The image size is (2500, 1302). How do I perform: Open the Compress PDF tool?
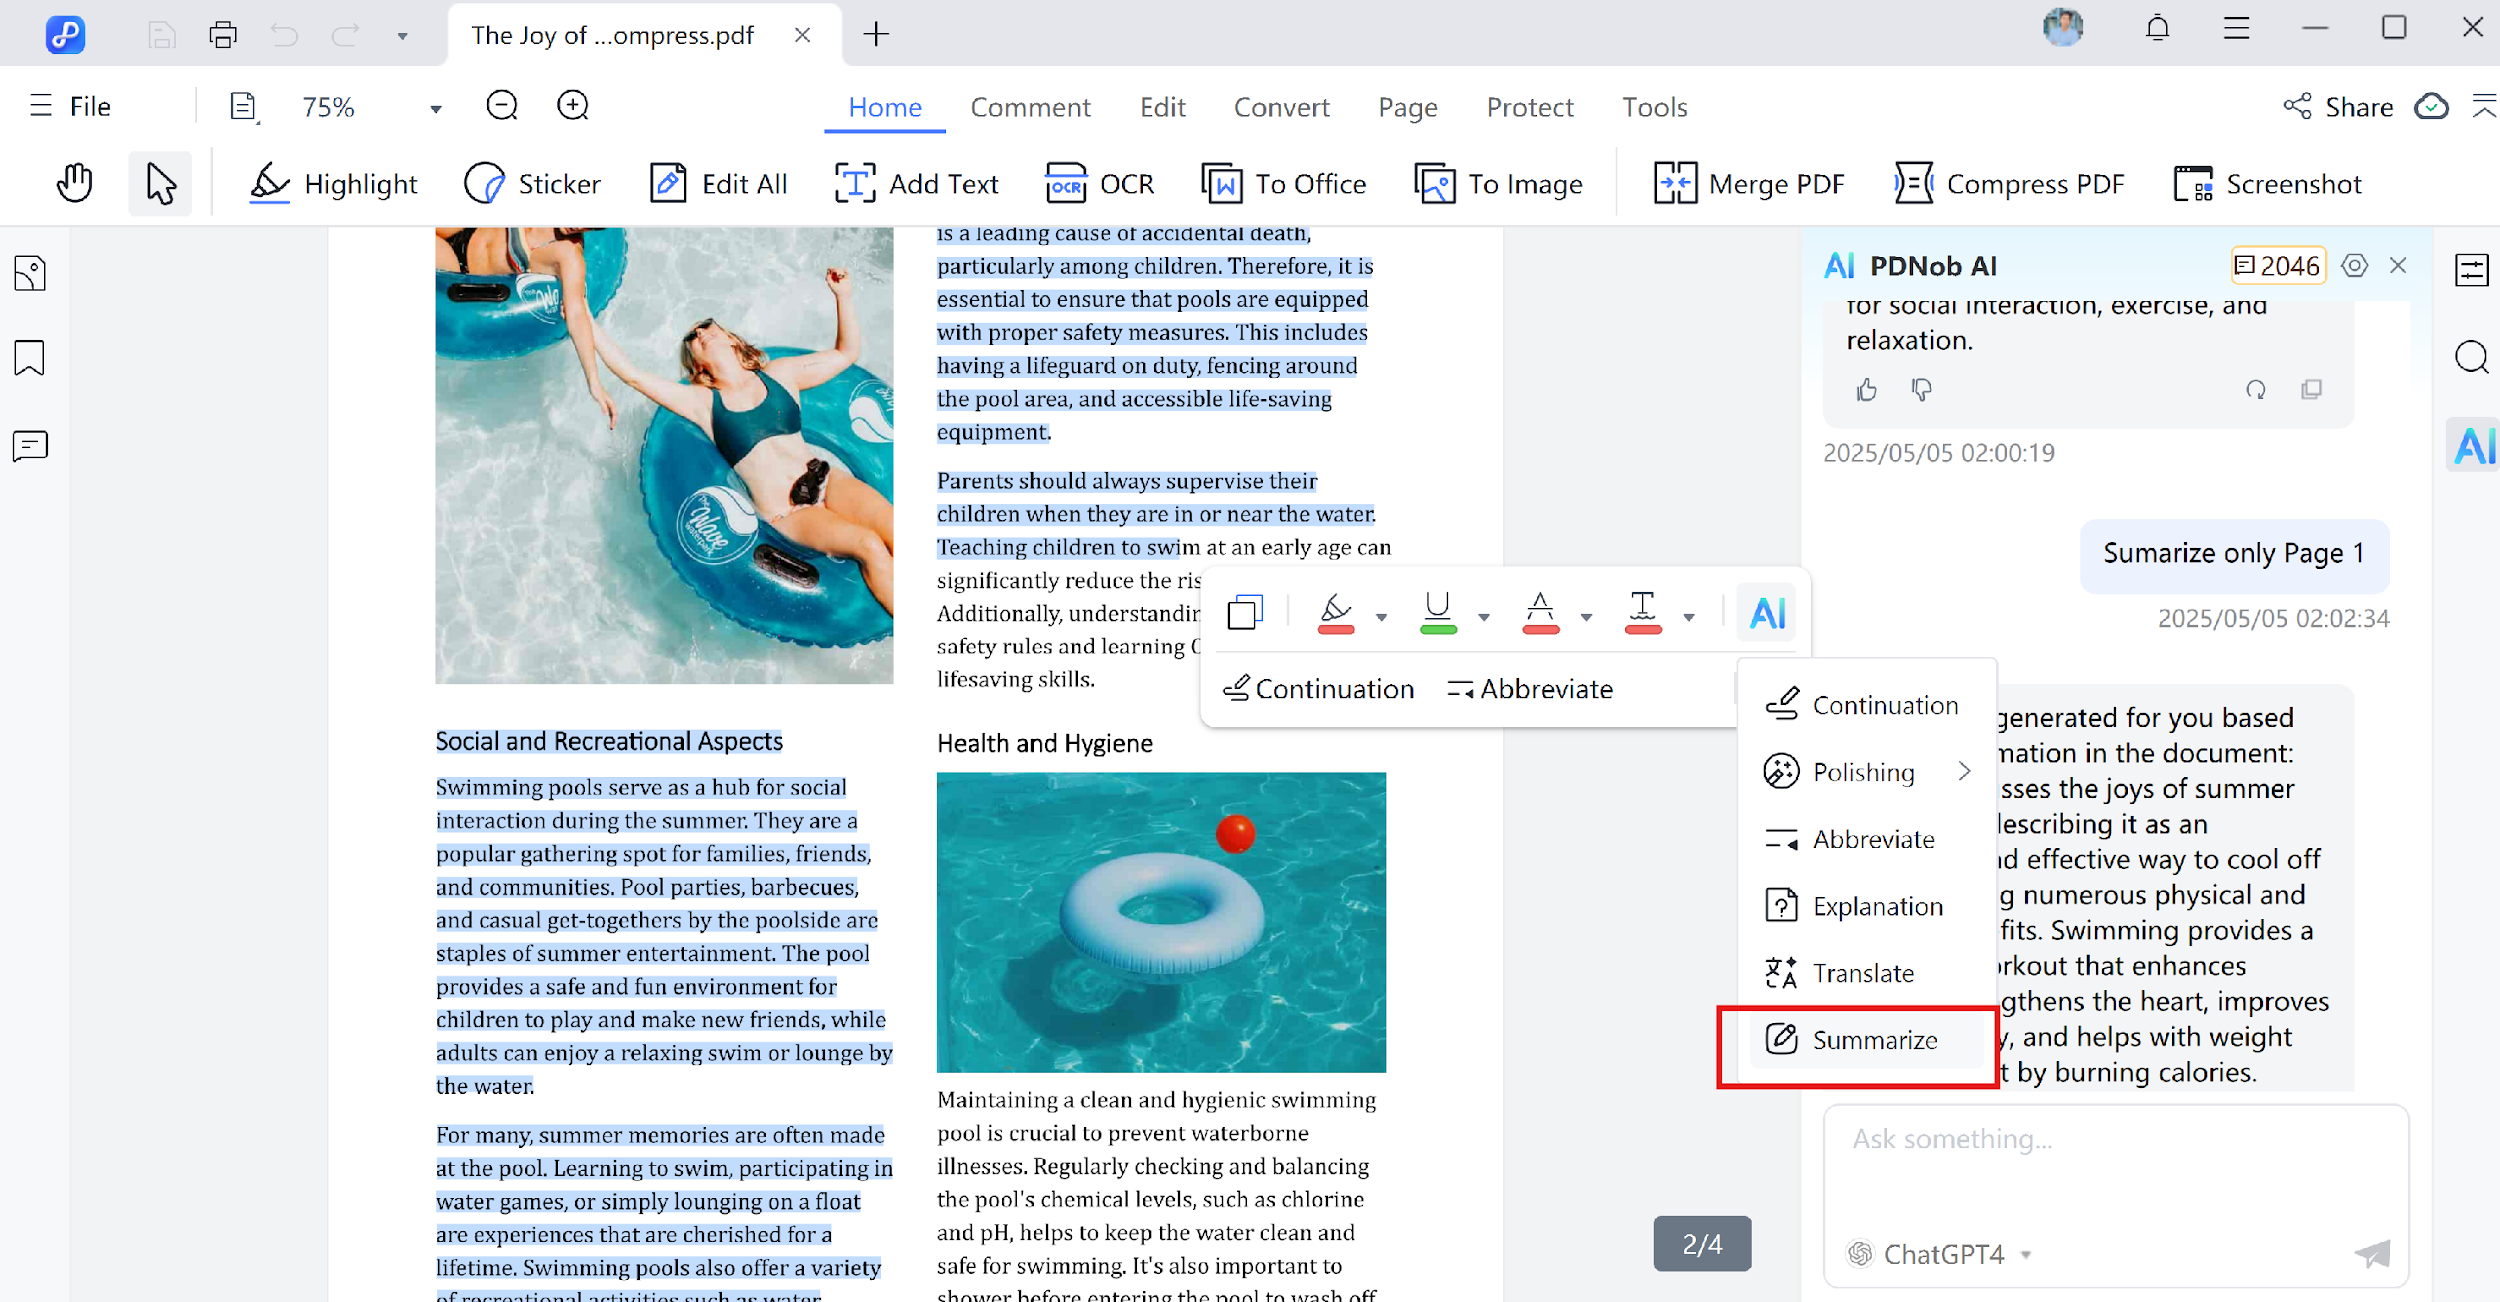(2008, 184)
